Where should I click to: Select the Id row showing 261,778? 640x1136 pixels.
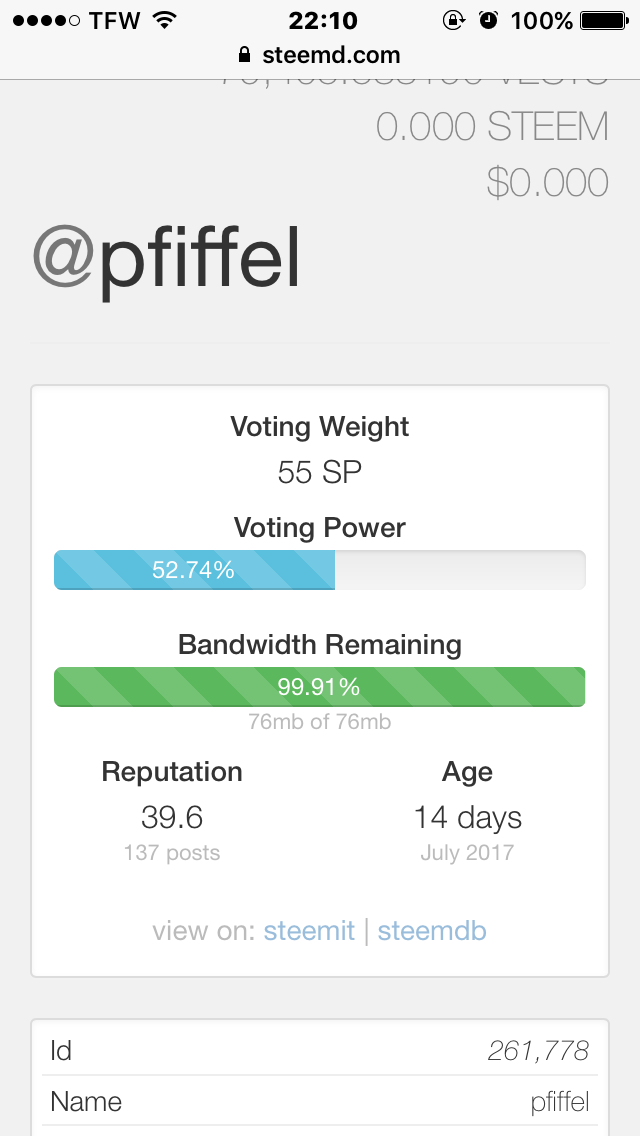pos(320,1050)
